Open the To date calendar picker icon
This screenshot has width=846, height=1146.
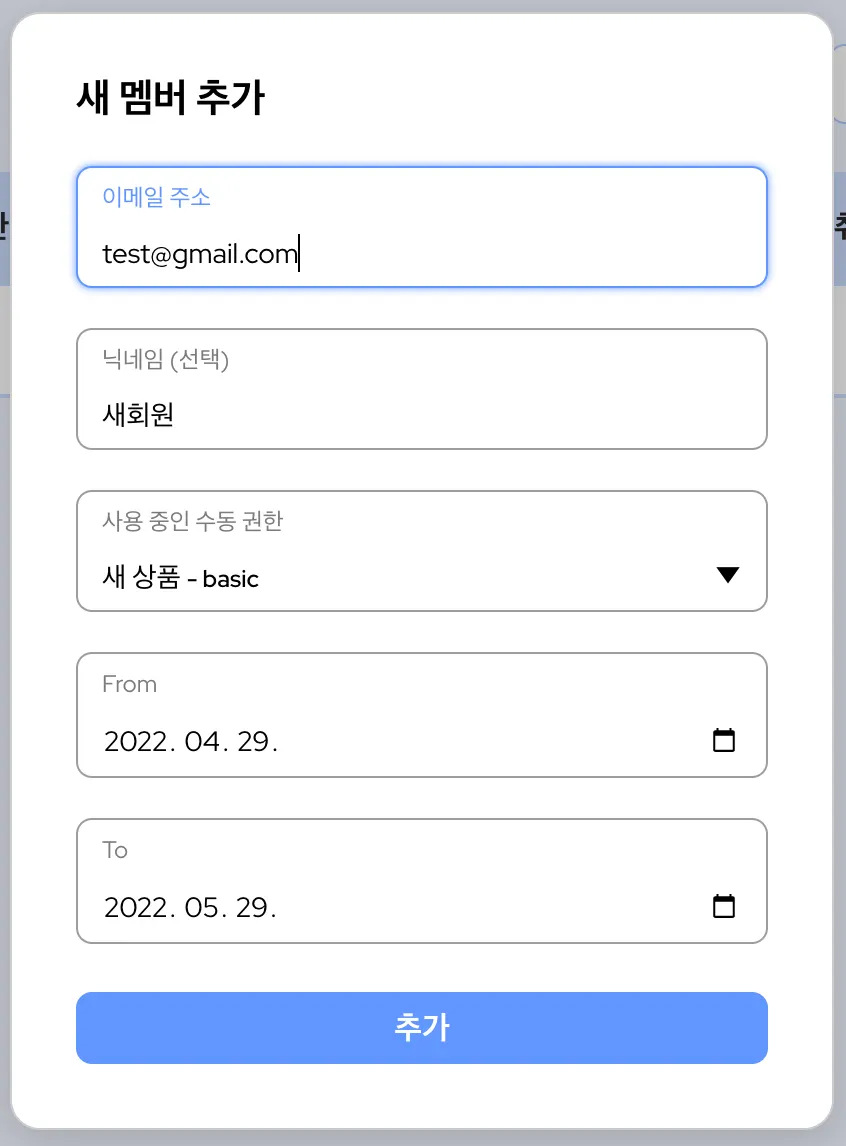pos(723,907)
